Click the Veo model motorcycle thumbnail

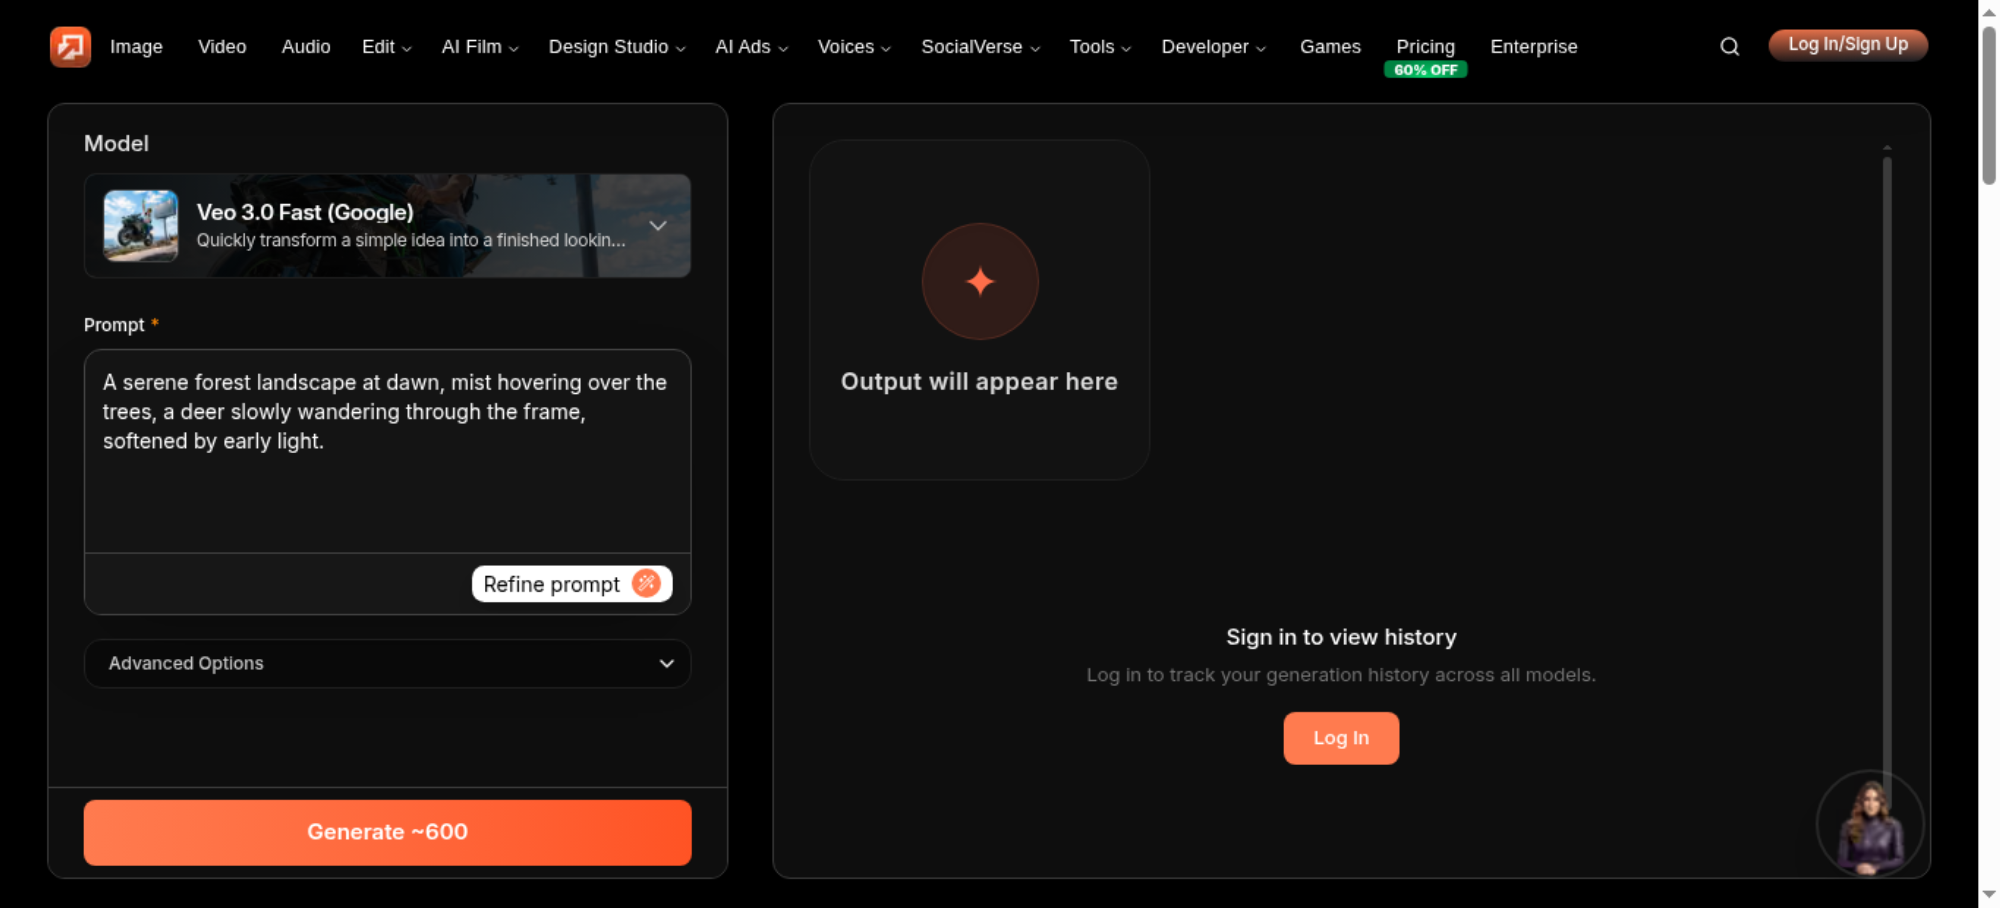click(x=141, y=226)
